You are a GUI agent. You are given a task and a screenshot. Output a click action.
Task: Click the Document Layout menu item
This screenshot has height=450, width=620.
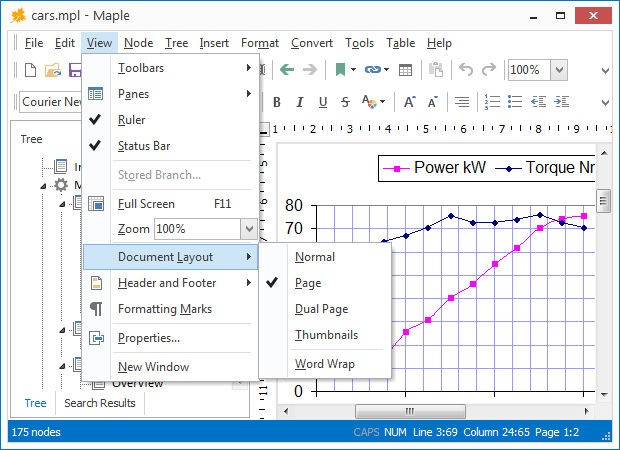click(x=170, y=257)
